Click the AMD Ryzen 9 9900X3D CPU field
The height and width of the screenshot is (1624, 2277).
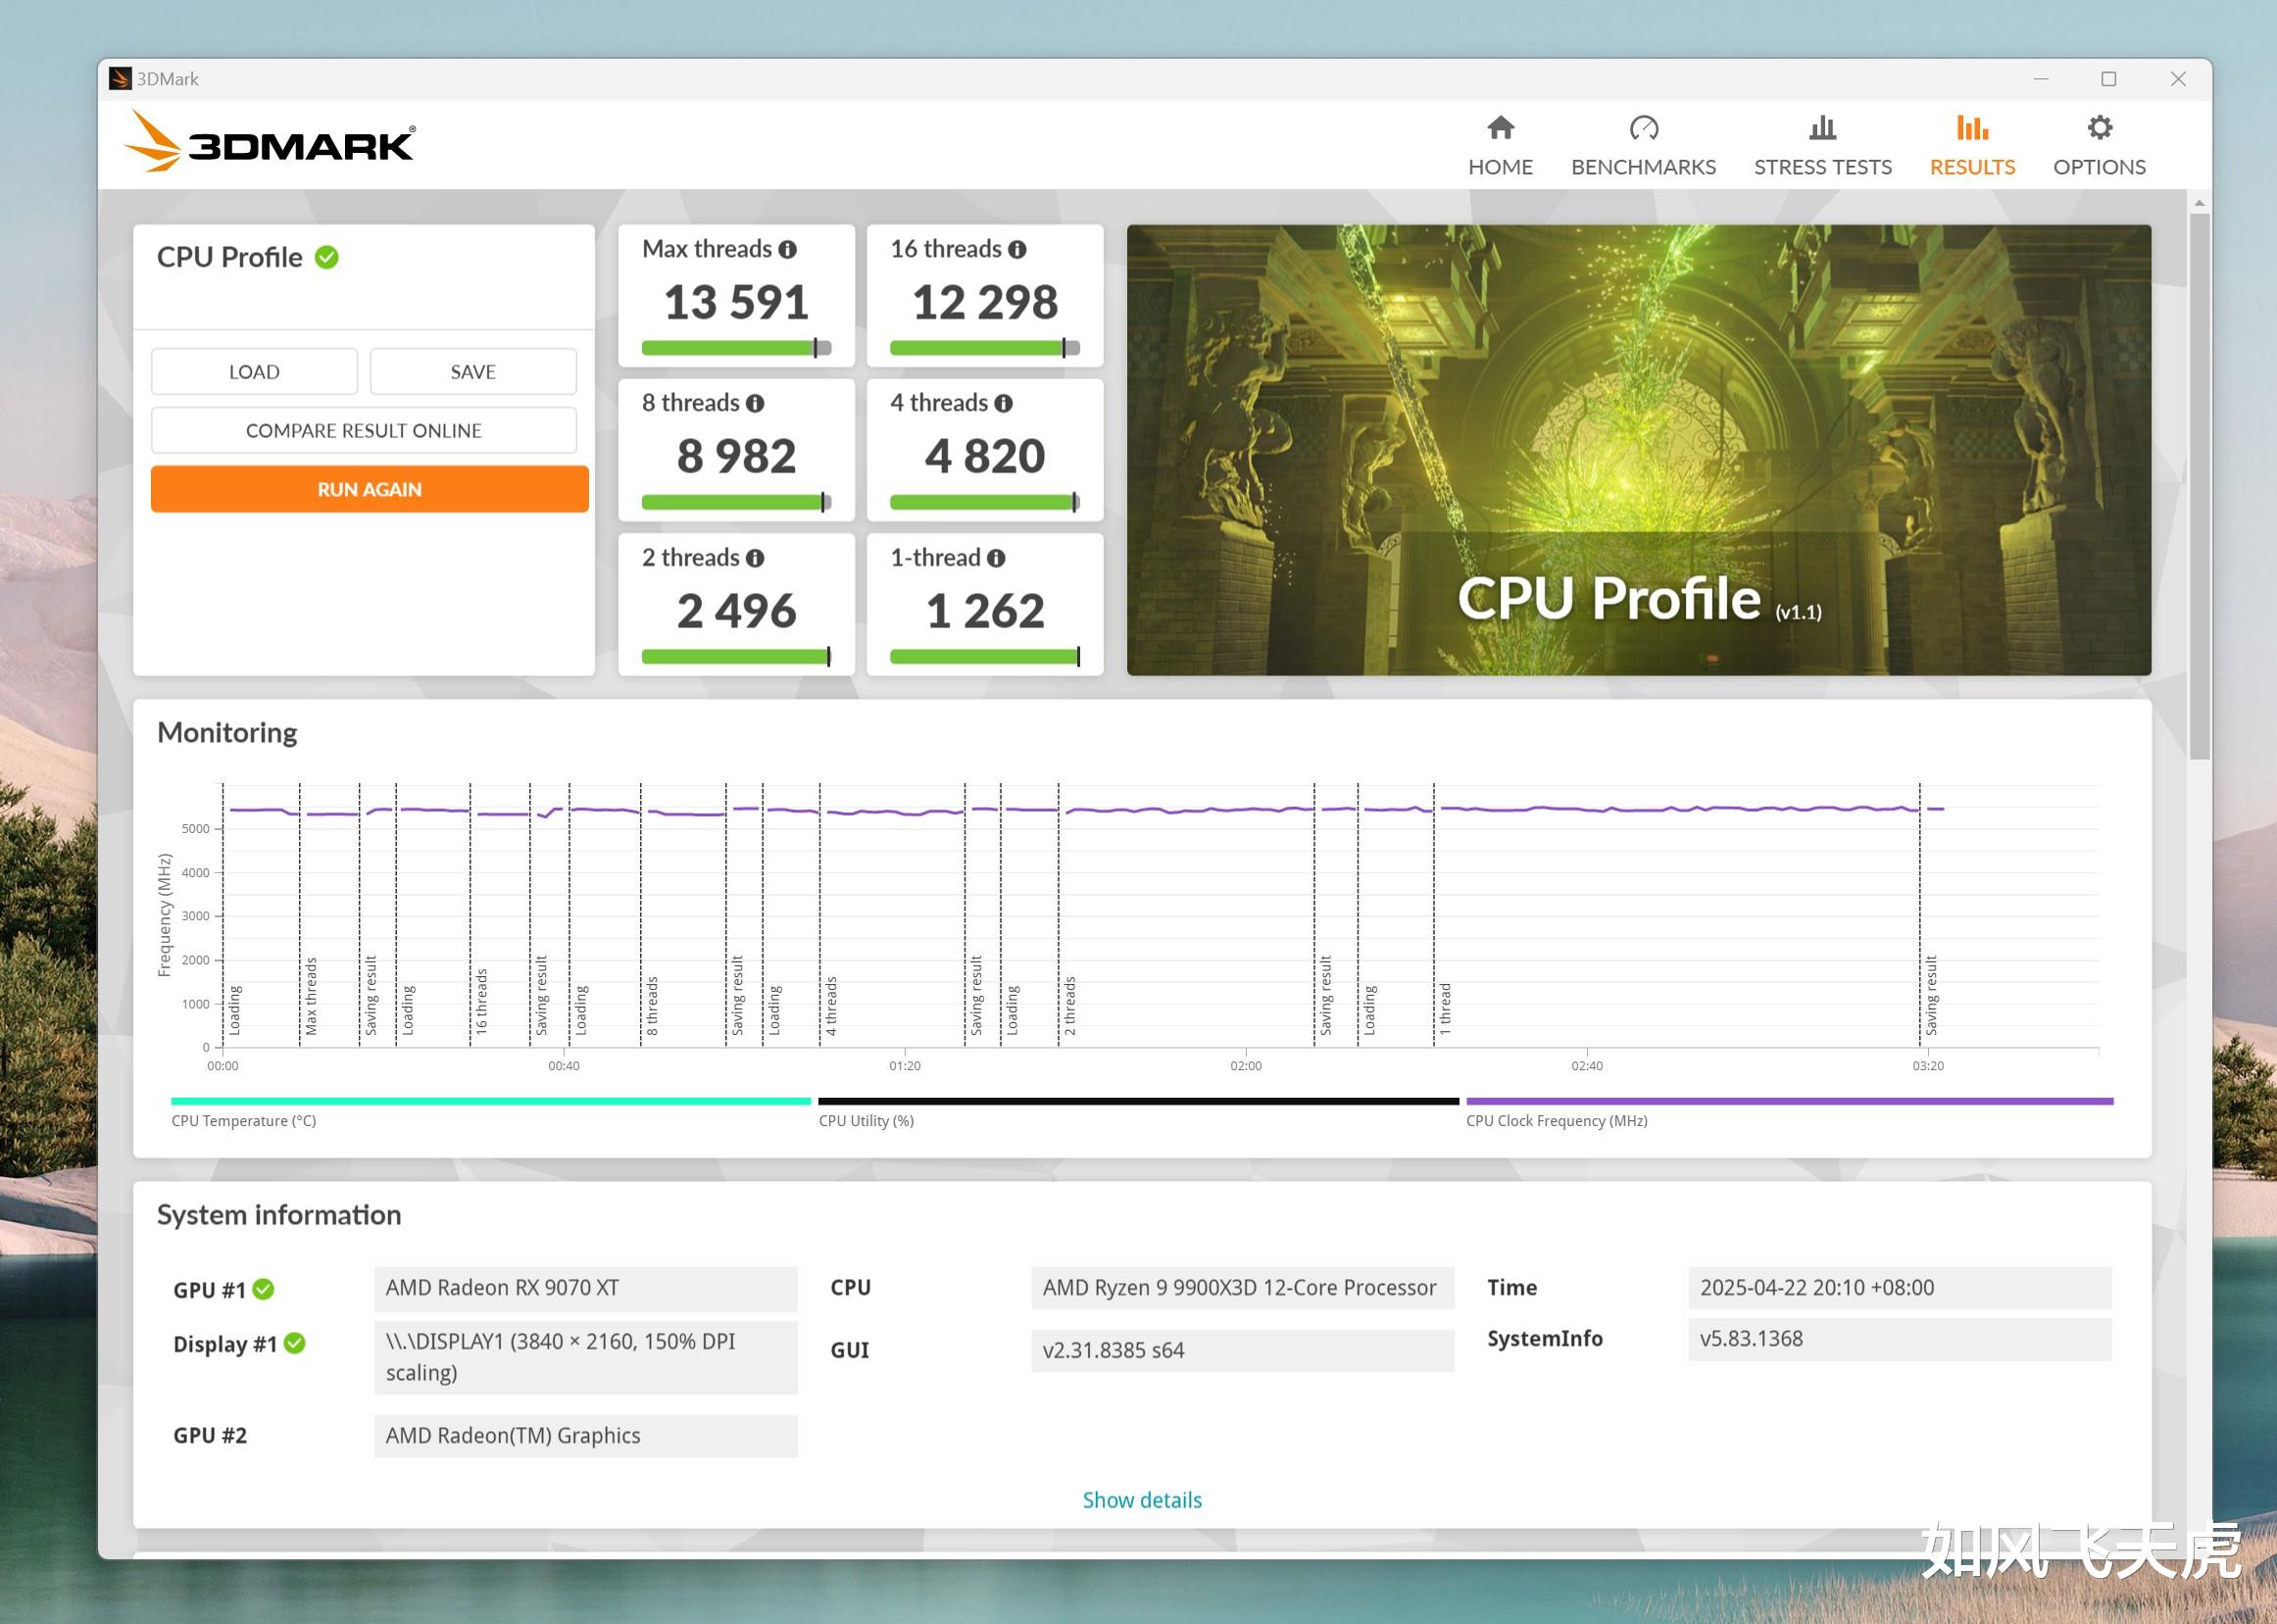point(1242,1288)
